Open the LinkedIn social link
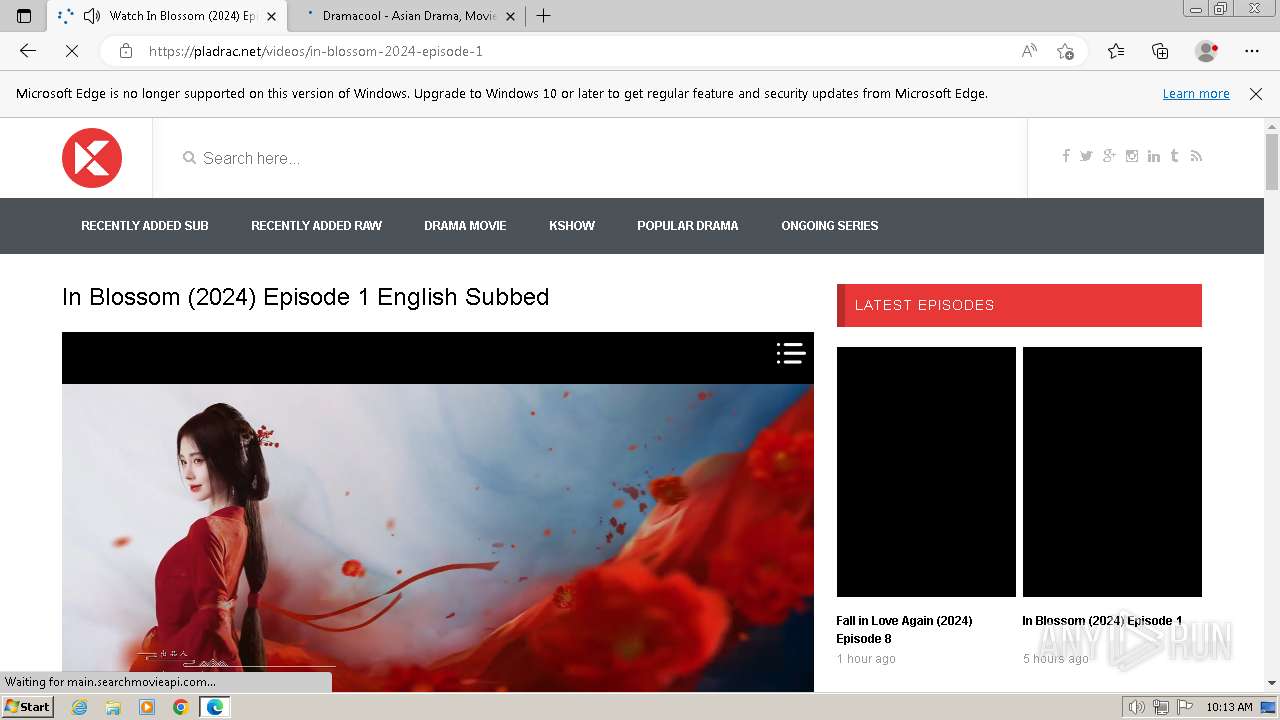1280x720 pixels. tap(1154, 156)
